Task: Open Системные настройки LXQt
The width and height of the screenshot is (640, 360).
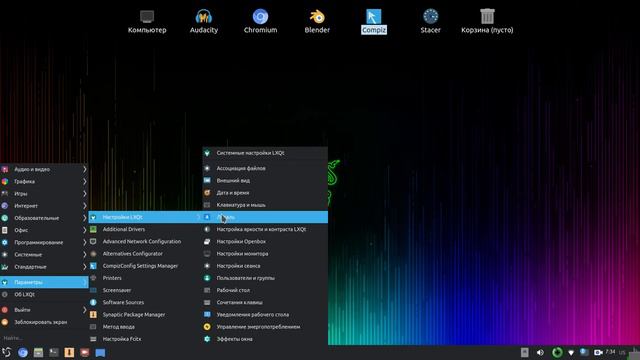Action: point(265,153)
